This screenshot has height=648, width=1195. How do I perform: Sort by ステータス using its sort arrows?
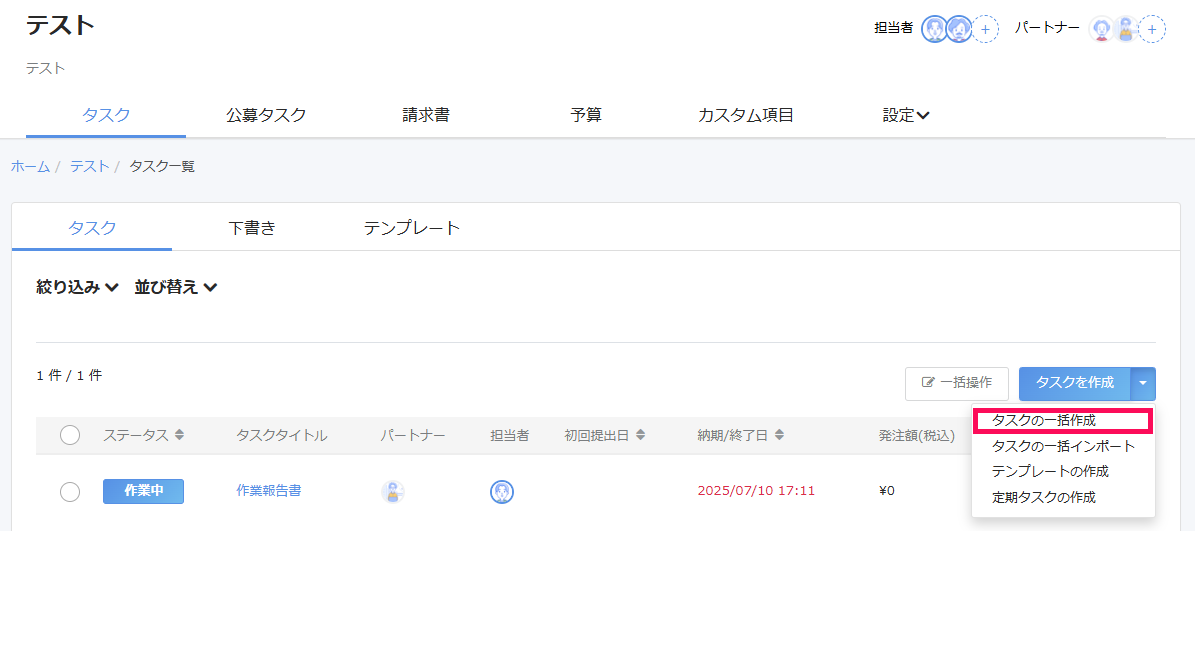point(179,435)
